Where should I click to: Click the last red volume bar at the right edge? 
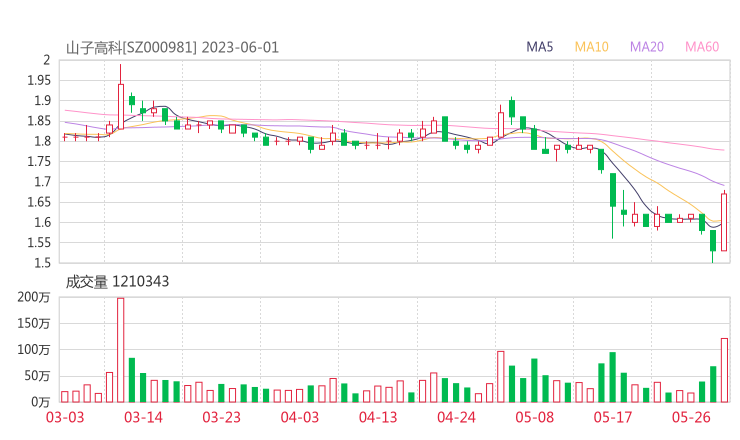coord(724,370)
